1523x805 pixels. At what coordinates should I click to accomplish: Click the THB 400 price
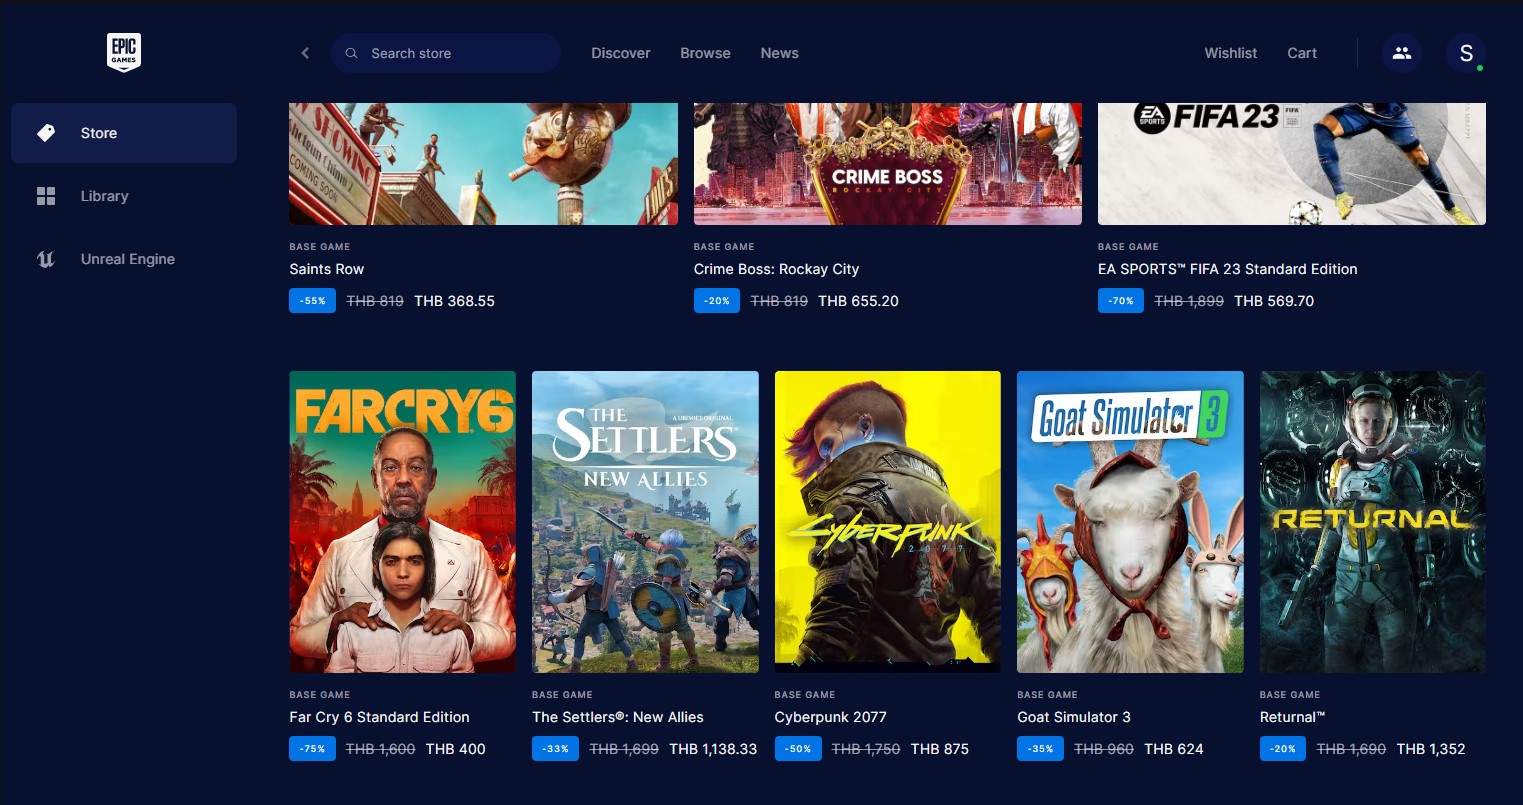(x=456, y=749)
